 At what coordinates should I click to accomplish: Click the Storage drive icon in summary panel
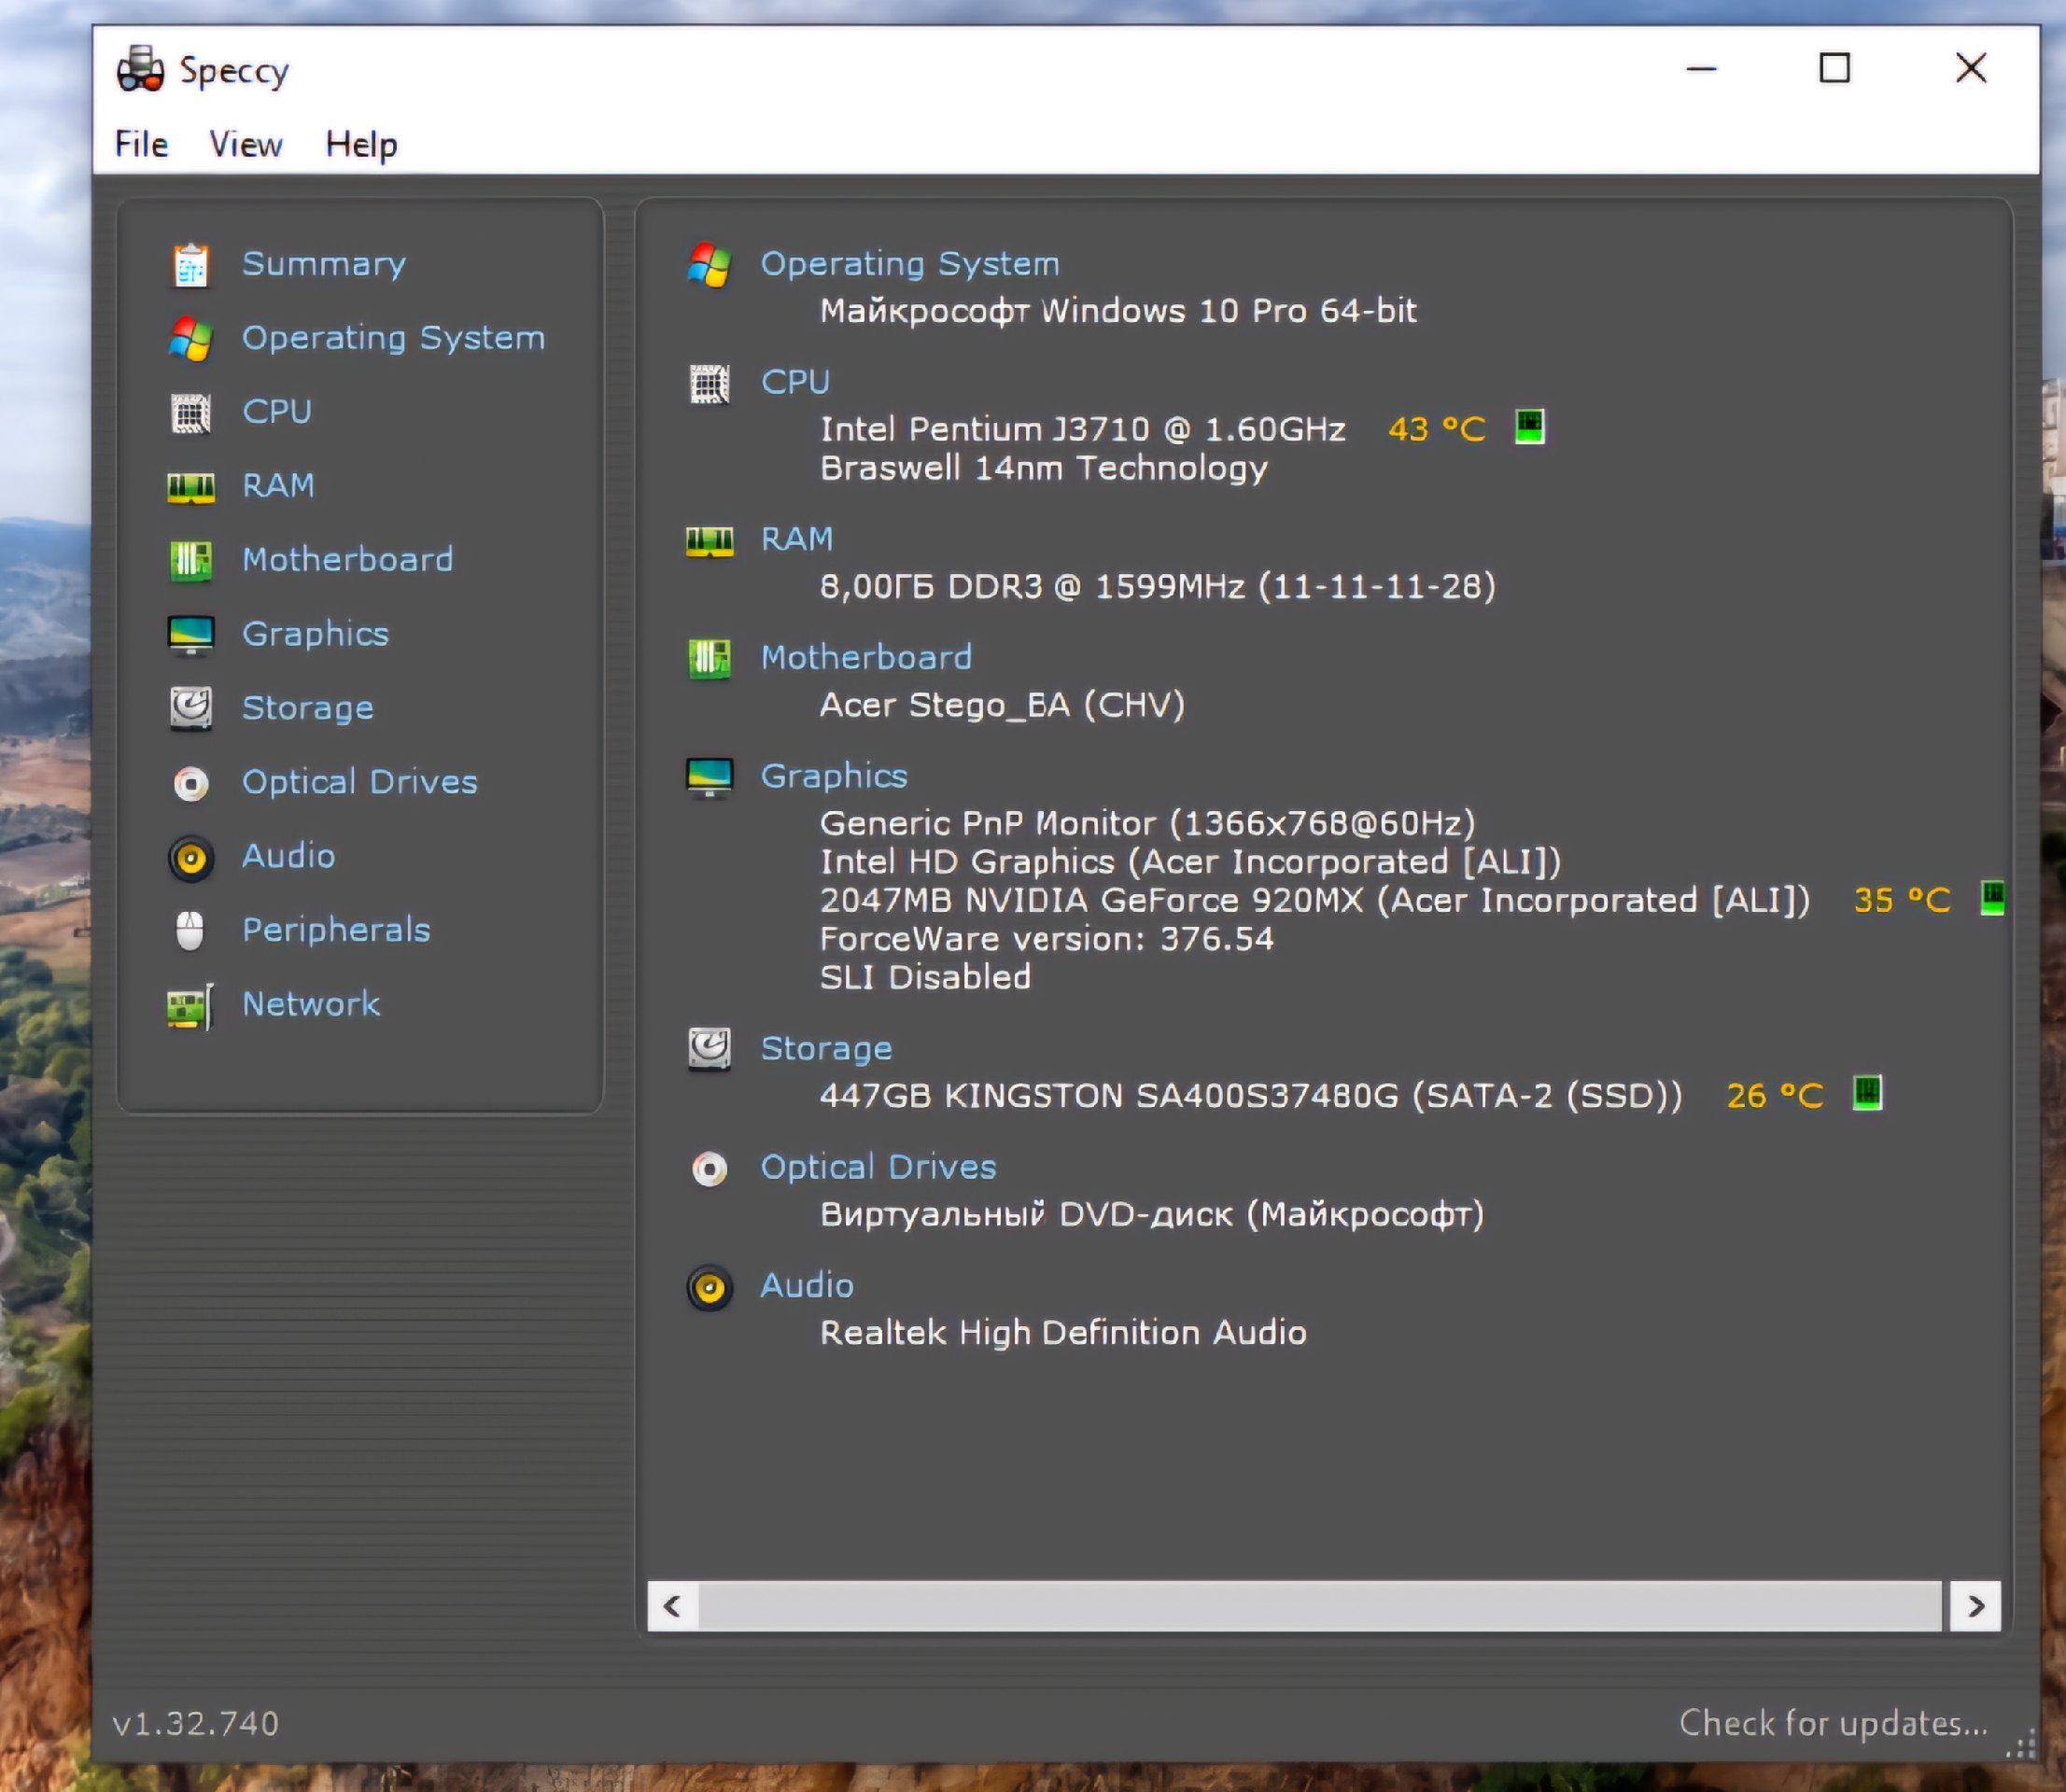tap(709, 1050)
